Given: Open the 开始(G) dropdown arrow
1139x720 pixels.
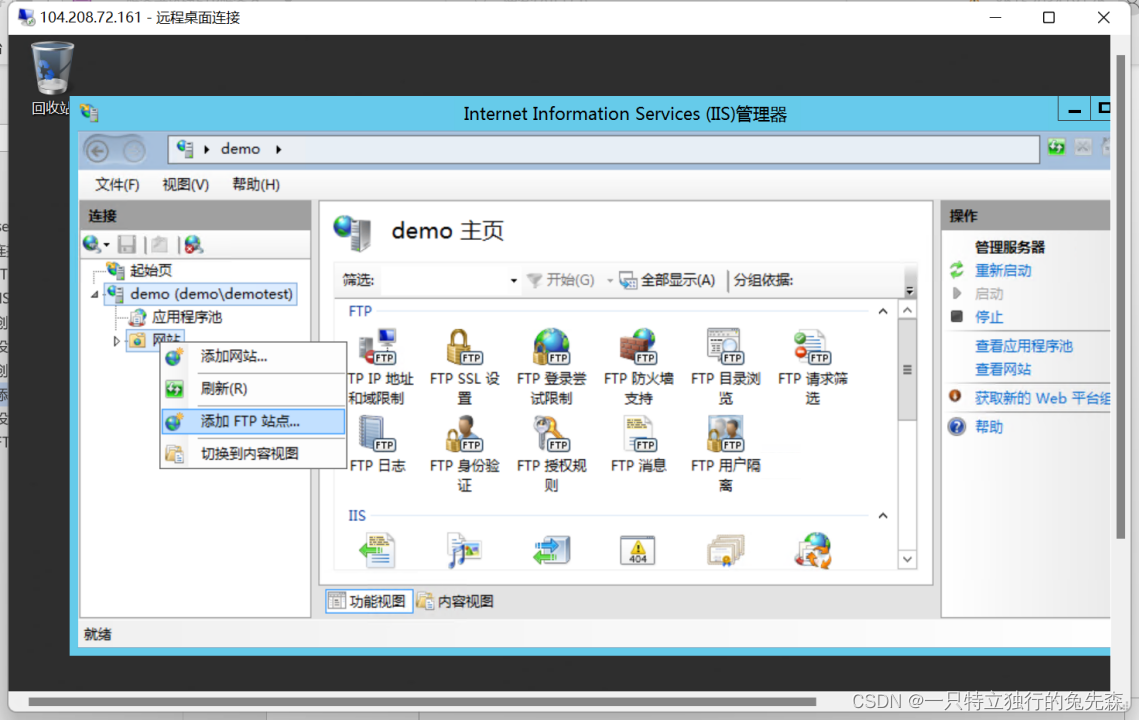Looking at the screenshot, I should pos(609,280).
